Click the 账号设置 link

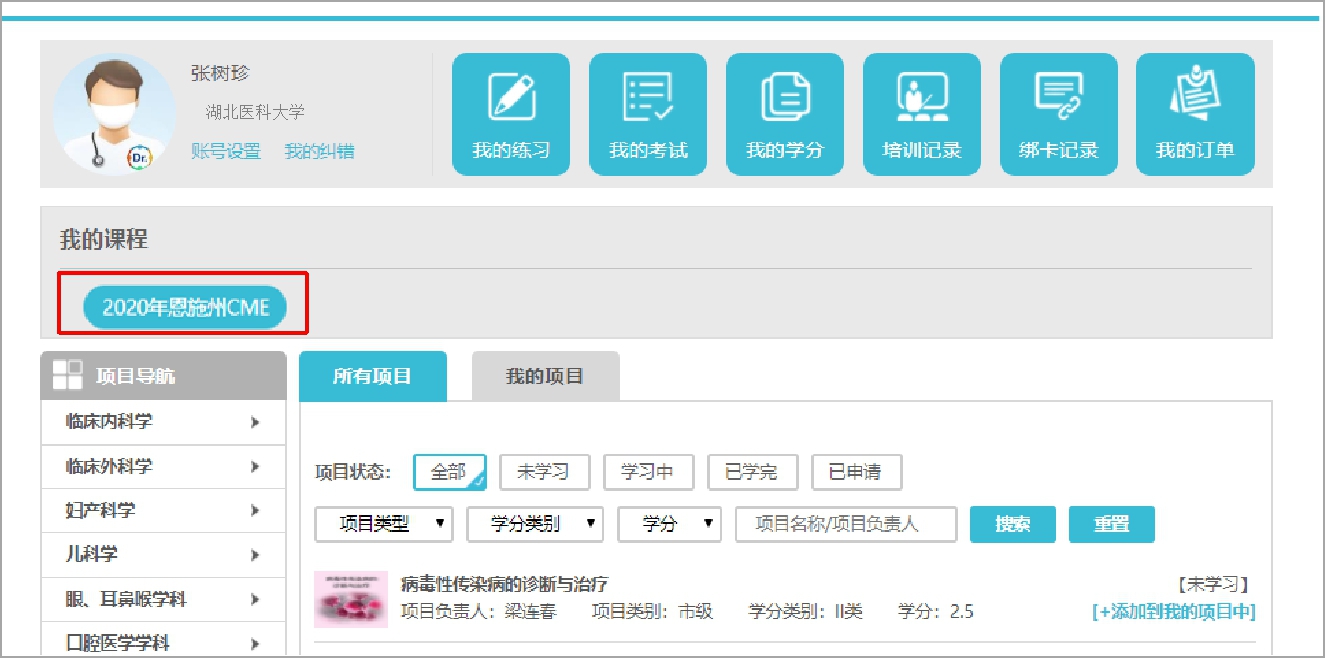(226, 151)
